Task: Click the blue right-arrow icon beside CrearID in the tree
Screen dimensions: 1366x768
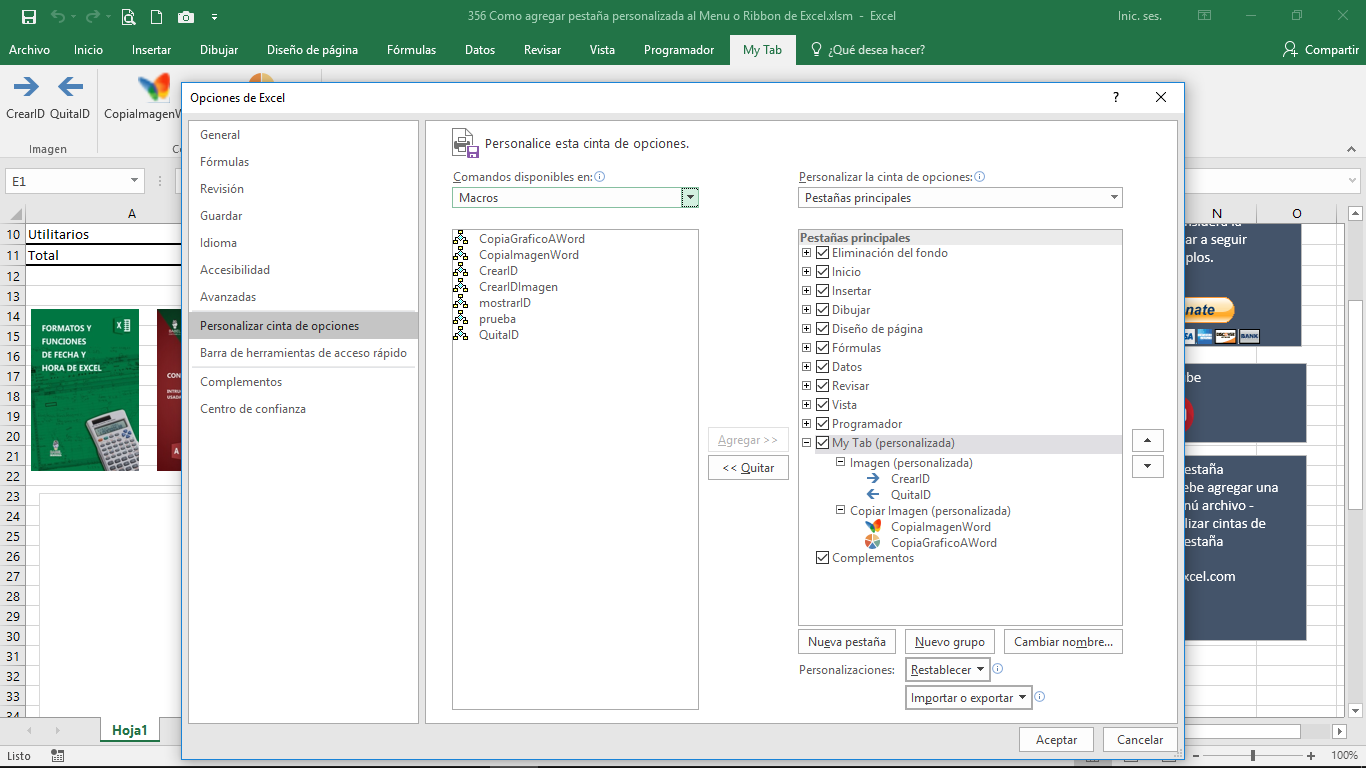Action: tap(873, 479)
